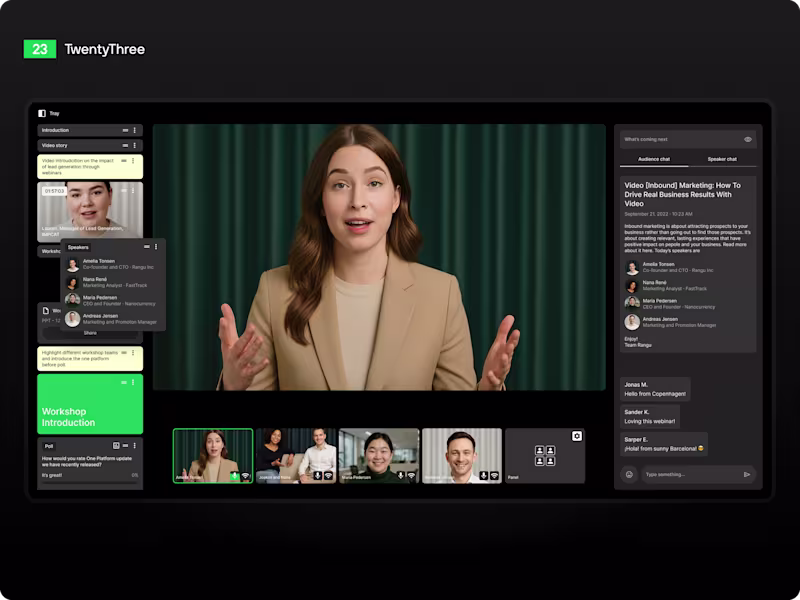Screen dimensions: 800x600
Task: Click Jonas M. Hello from Copenhagen message
Action: pyautogui.click(x=655, y=389)
